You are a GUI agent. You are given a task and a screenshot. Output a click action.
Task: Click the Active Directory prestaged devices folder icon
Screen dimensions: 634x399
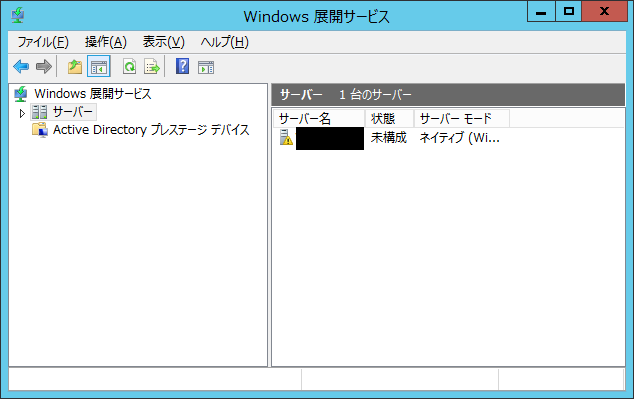[x=40, y=130]
